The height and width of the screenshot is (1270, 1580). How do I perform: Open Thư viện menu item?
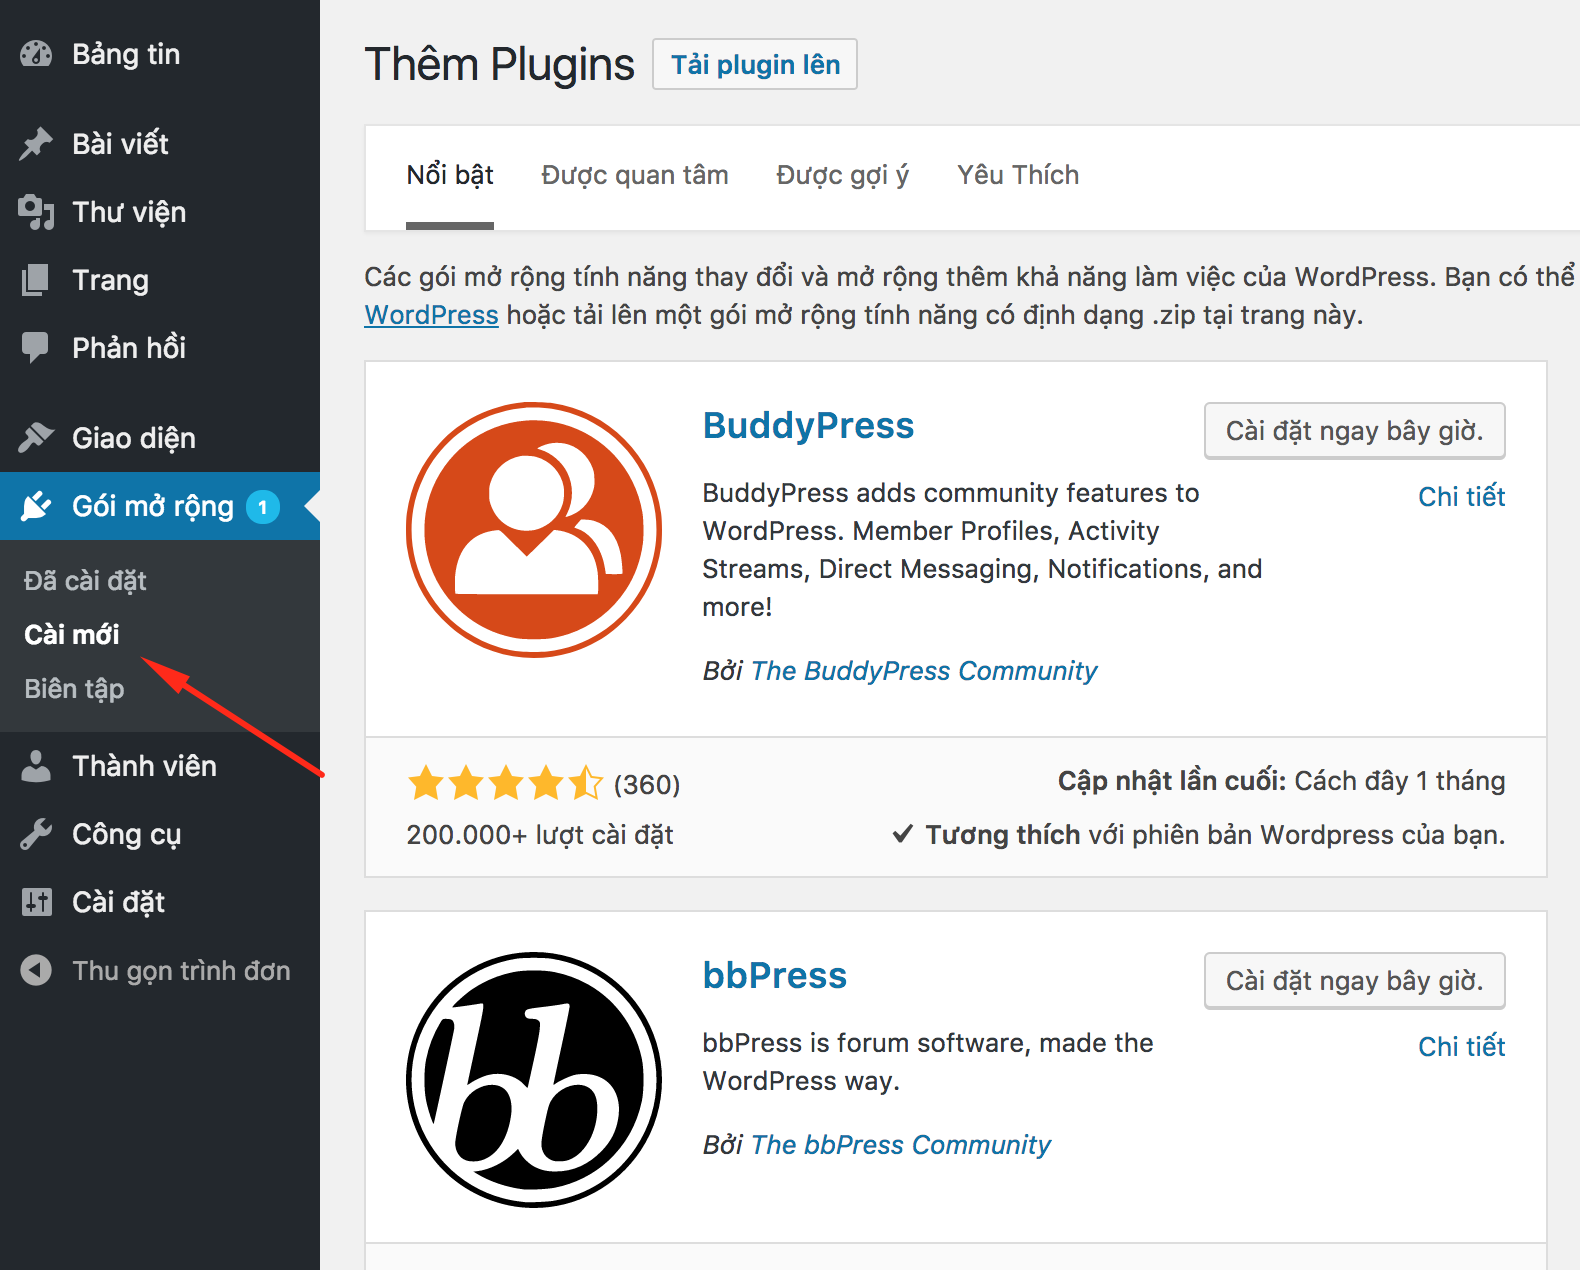160,212
